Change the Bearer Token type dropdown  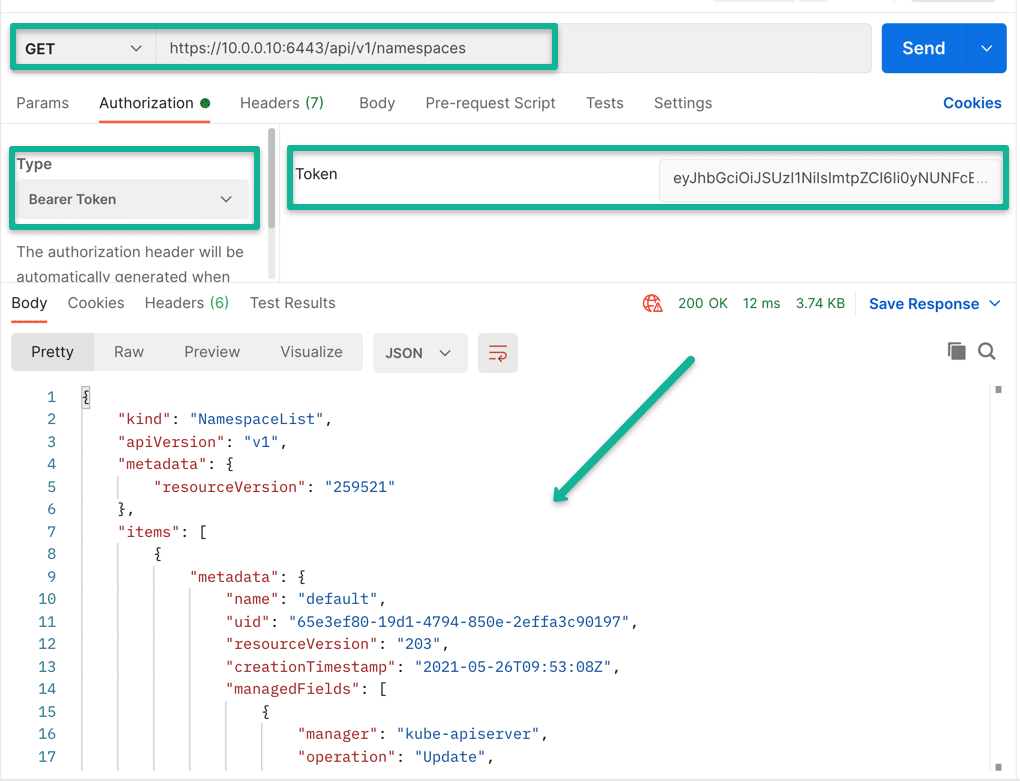133,199
